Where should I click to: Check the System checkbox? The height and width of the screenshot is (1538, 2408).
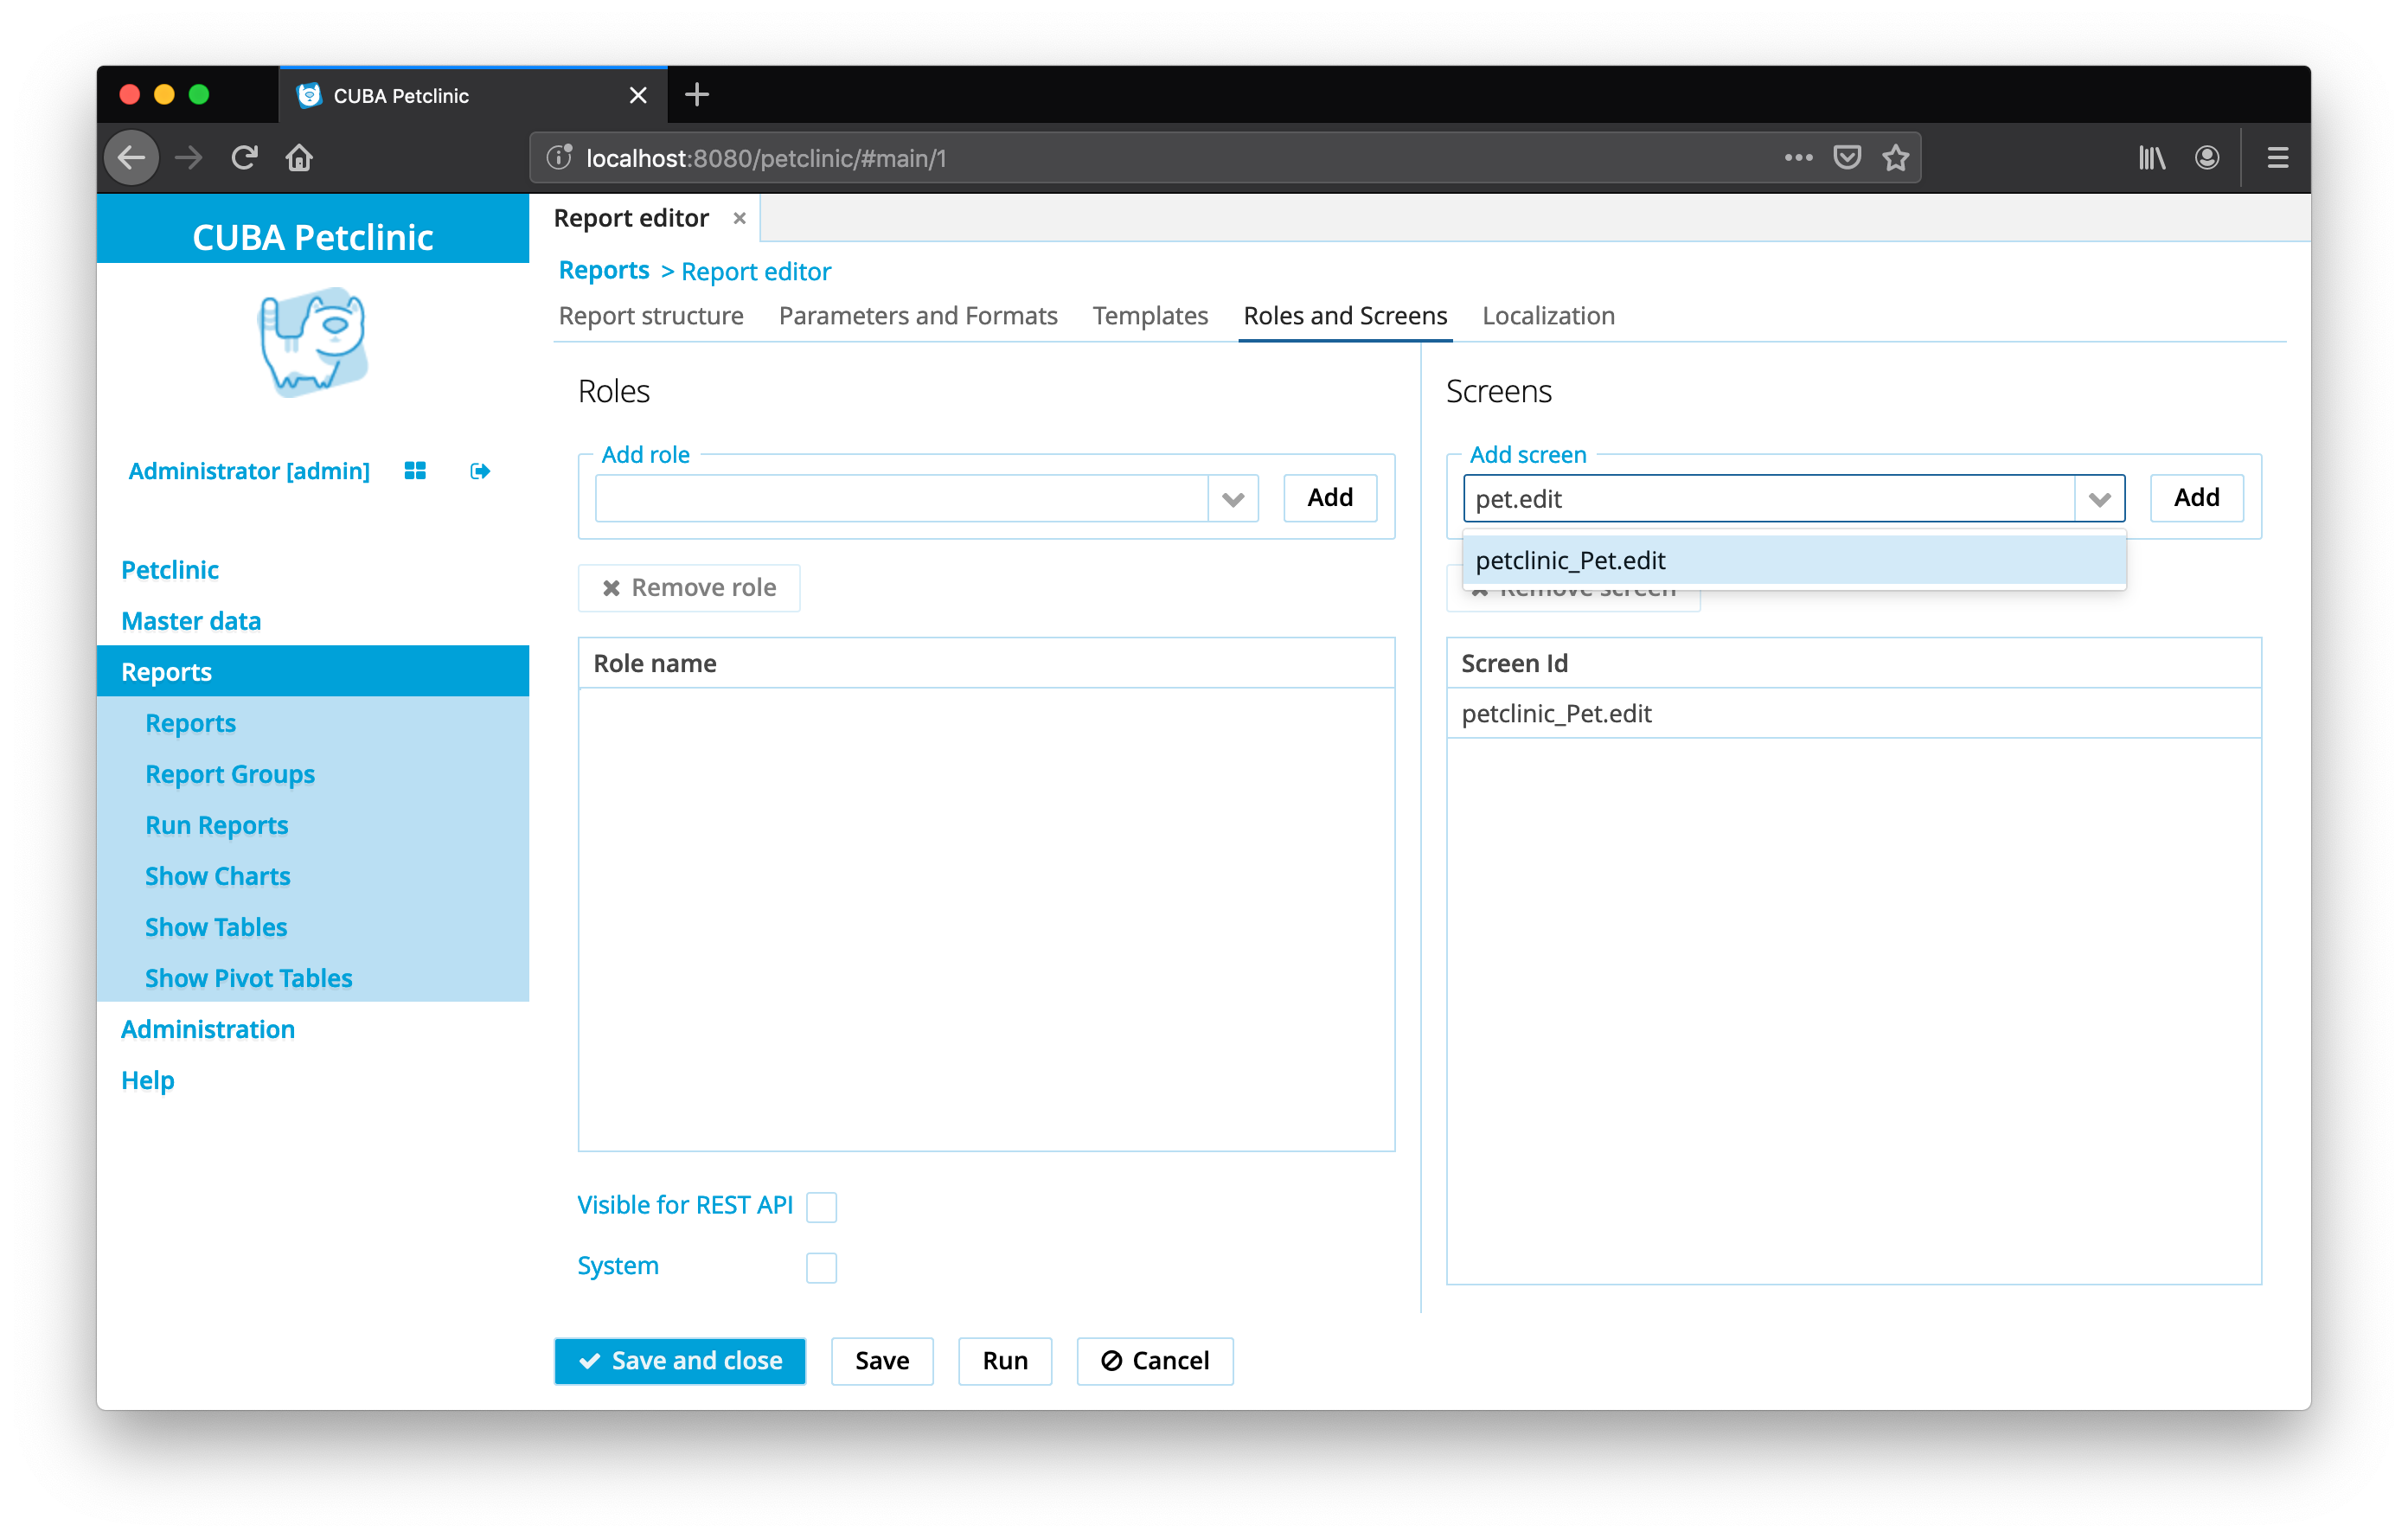pyautogui.click(x=821, y=1267)
